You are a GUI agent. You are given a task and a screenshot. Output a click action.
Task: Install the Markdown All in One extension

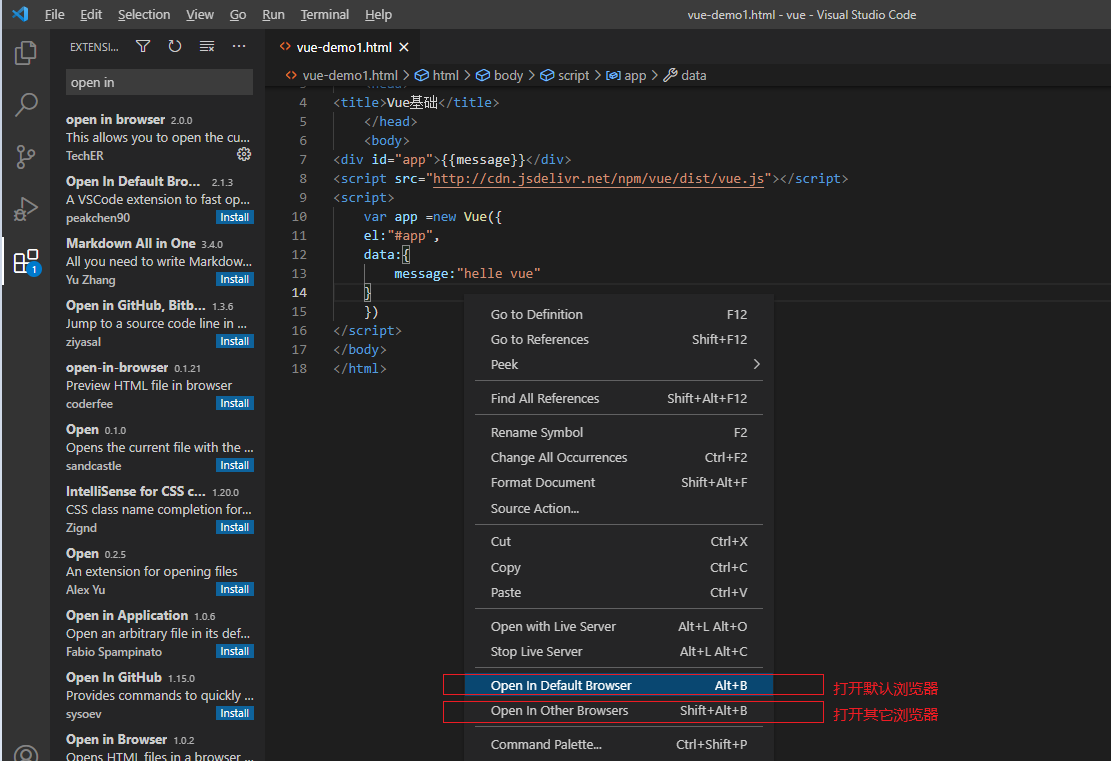tap(234, 279)
